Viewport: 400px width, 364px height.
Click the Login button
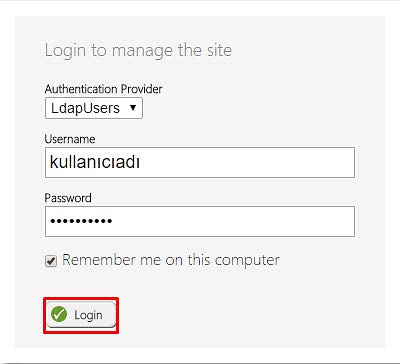[x=81, y=315]
